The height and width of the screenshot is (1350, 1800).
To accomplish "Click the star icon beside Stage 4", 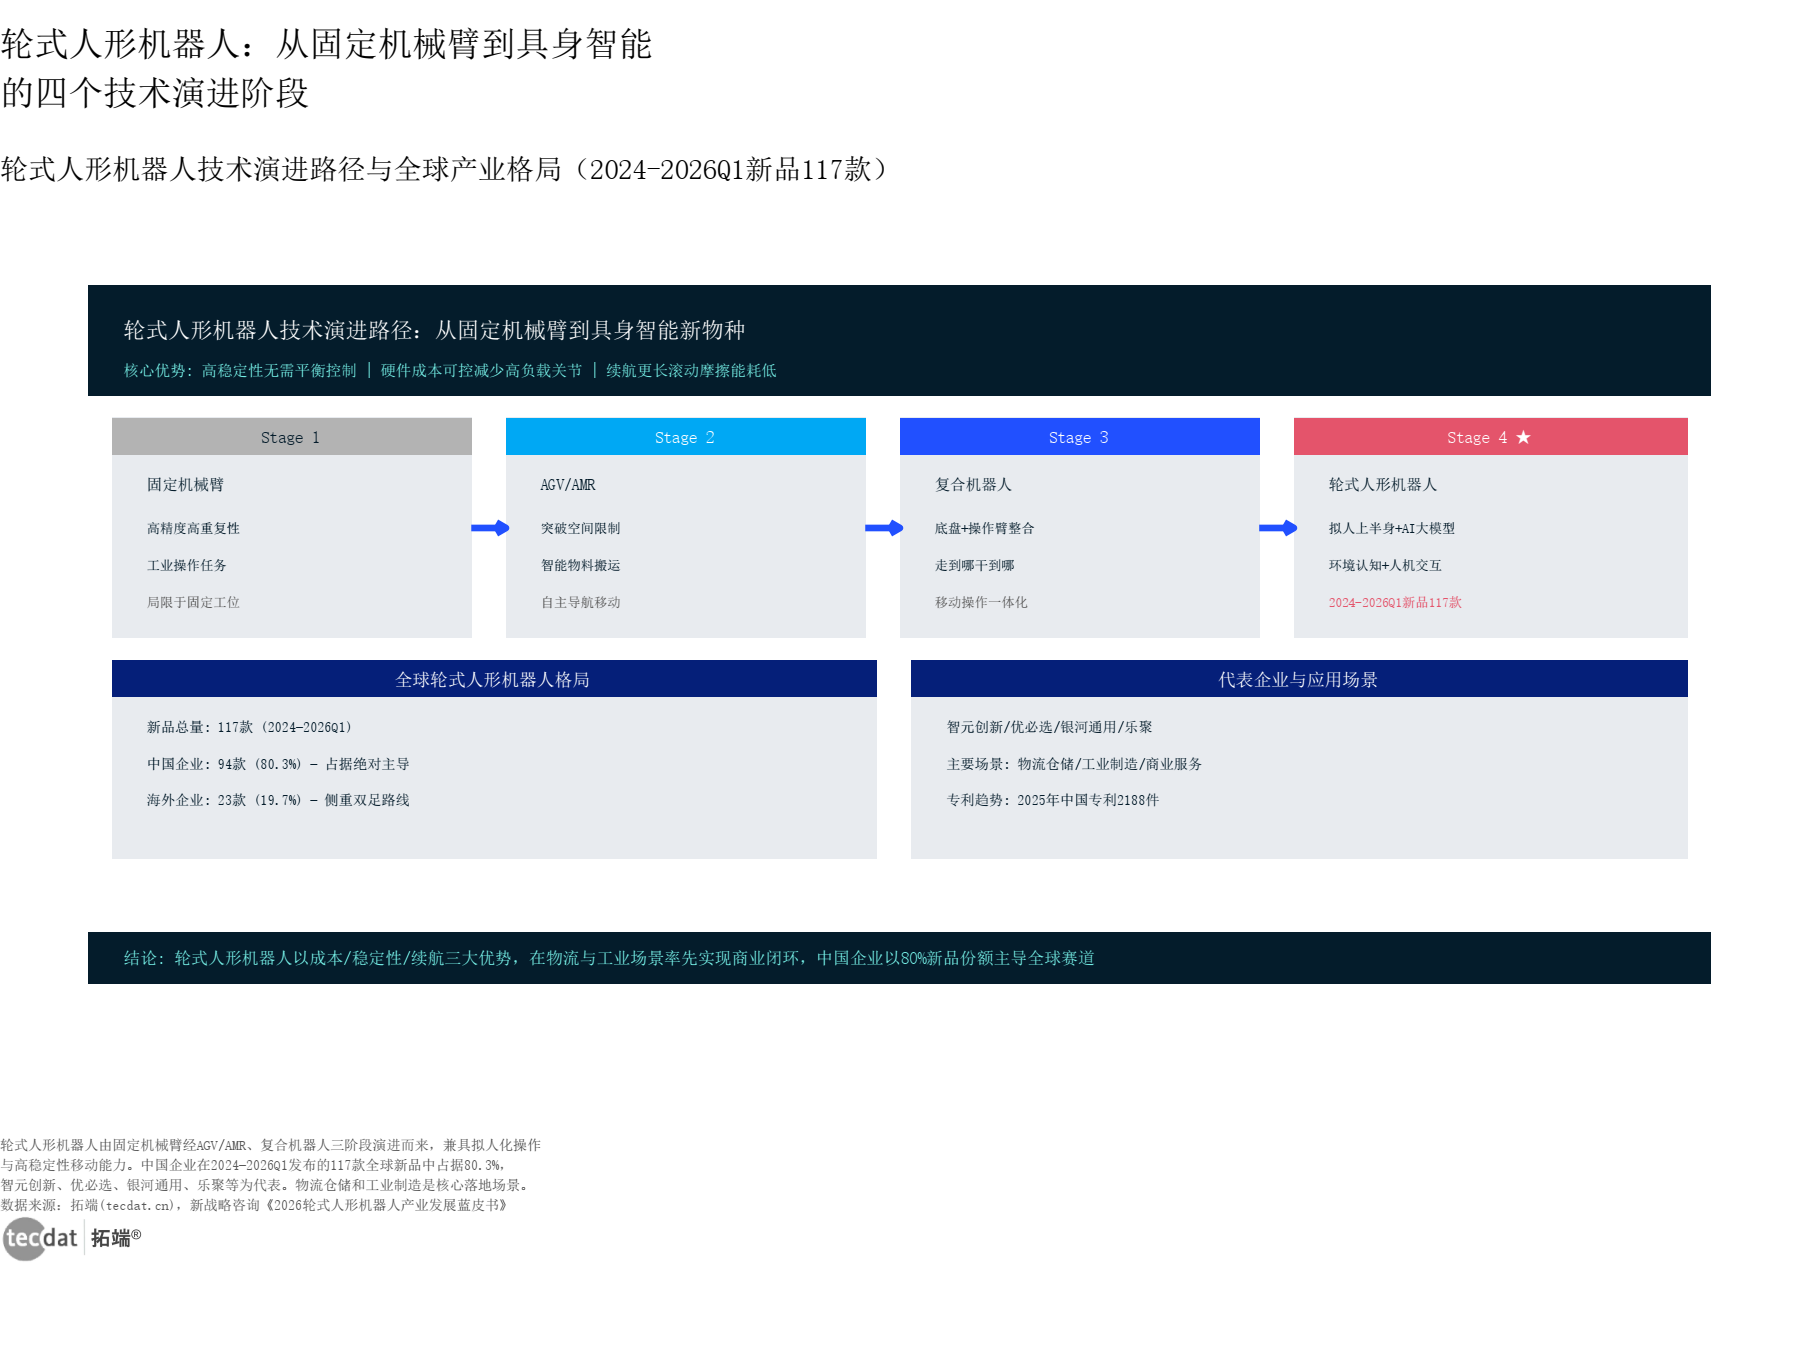I will tap(1523, 437).
